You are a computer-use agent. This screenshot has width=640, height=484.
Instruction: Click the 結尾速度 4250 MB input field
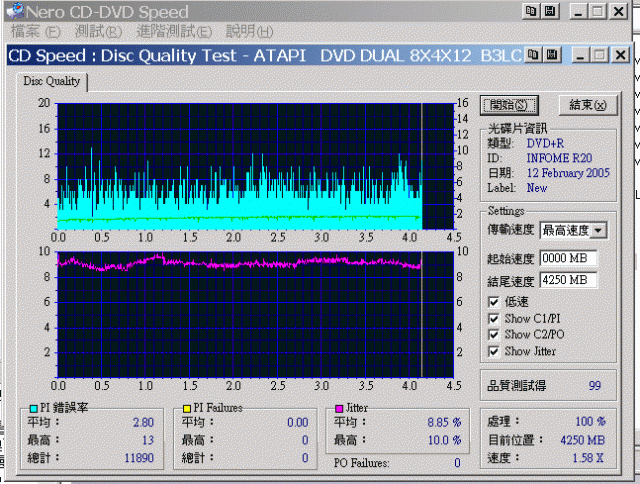coord(569,280)
